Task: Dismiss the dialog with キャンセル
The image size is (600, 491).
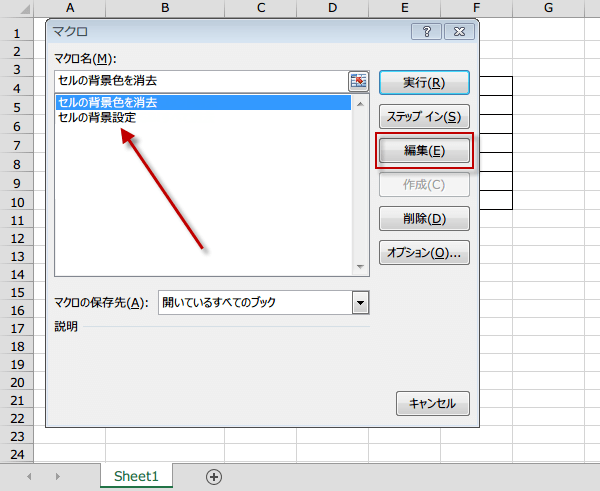Action: (x=432, y=403)
